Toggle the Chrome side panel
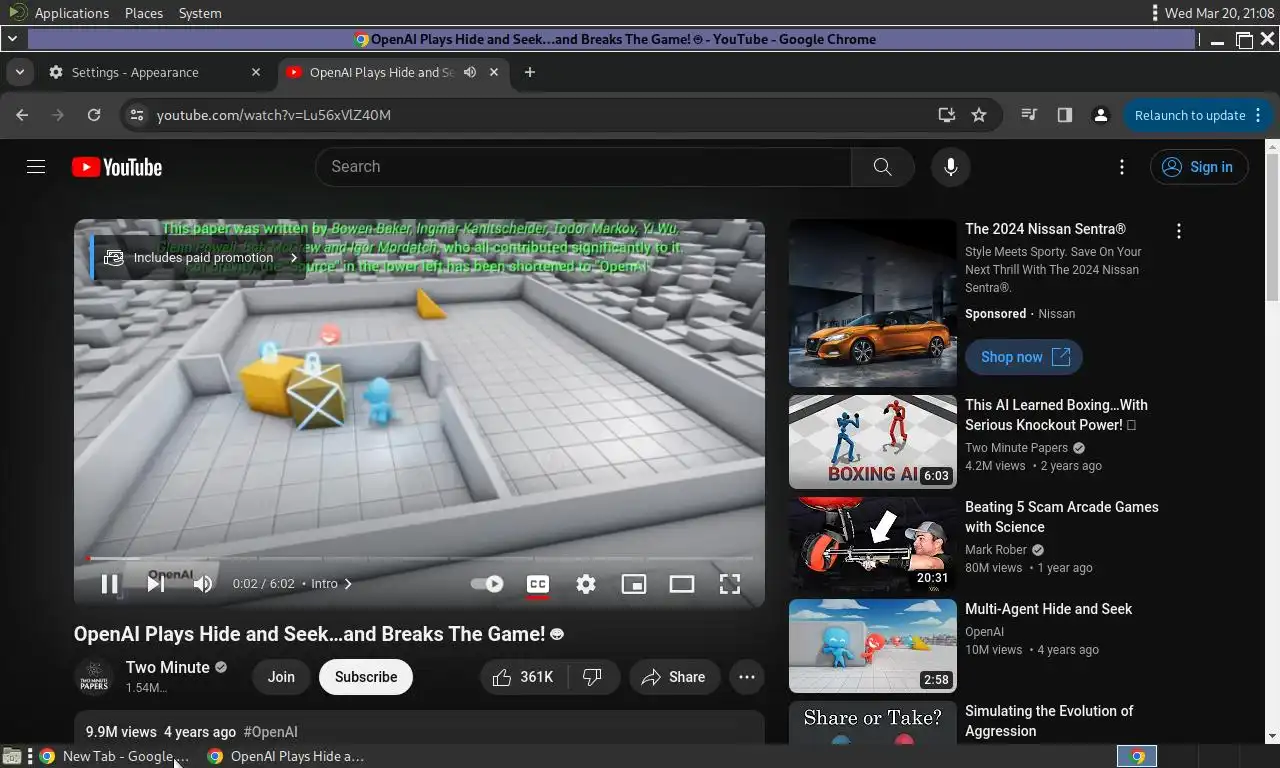1280x768 pixels. 1065,115
